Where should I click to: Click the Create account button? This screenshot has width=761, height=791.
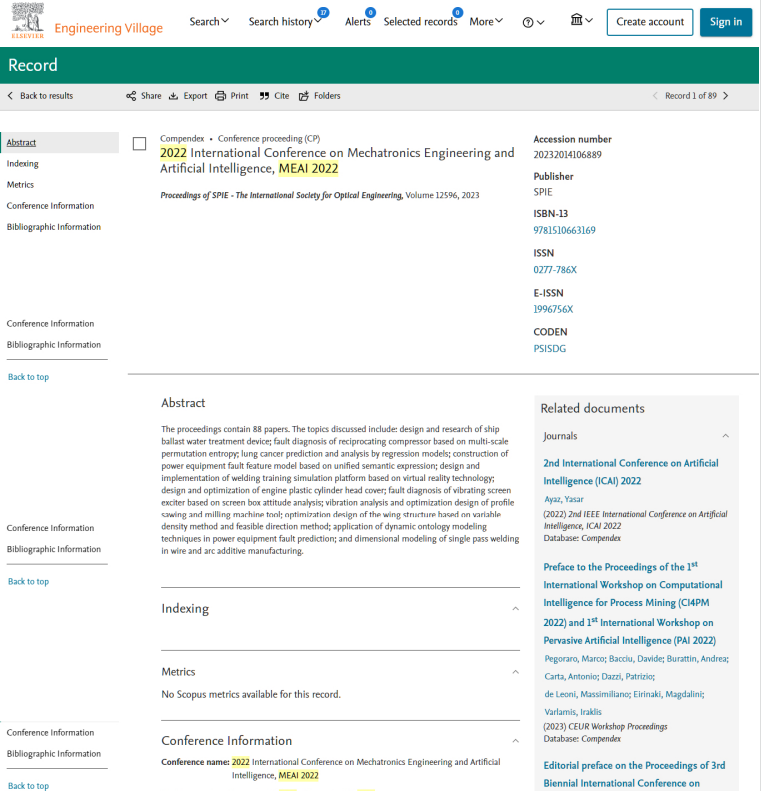click(x=650, y=22)
